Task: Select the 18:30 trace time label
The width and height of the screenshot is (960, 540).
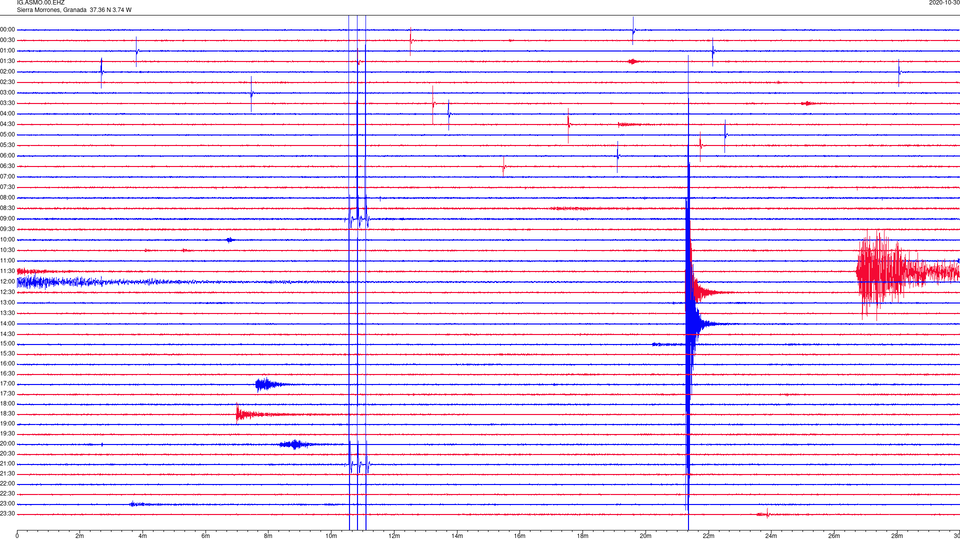Action: 8,414
